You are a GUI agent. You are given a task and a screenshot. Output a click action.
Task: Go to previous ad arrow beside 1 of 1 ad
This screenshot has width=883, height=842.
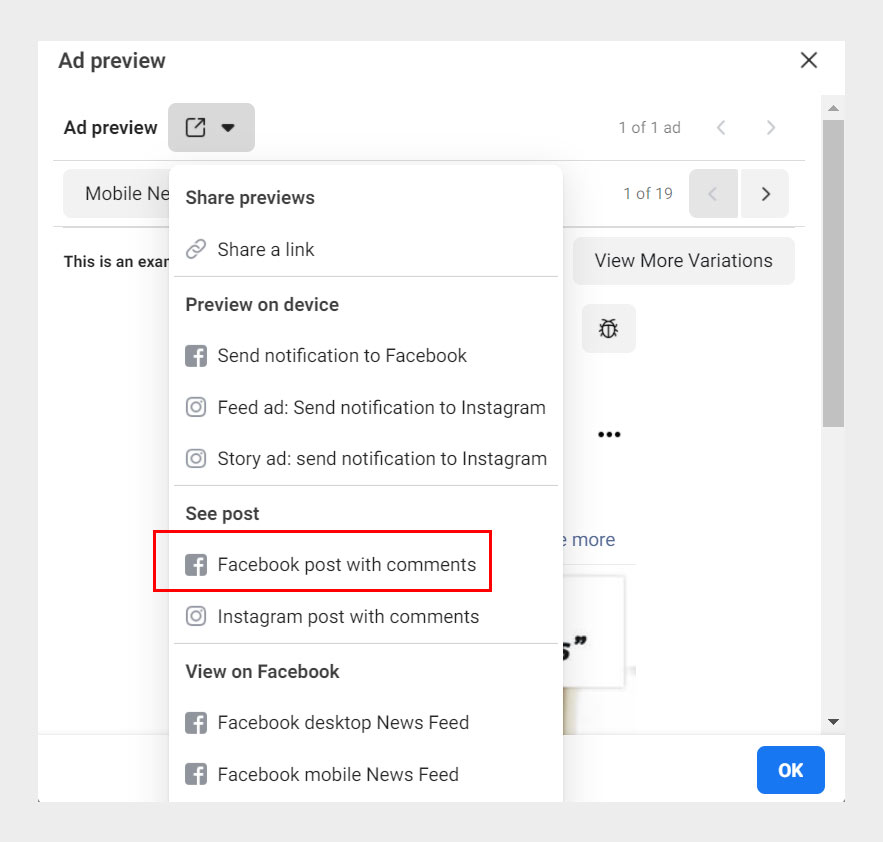pos(721,128)
